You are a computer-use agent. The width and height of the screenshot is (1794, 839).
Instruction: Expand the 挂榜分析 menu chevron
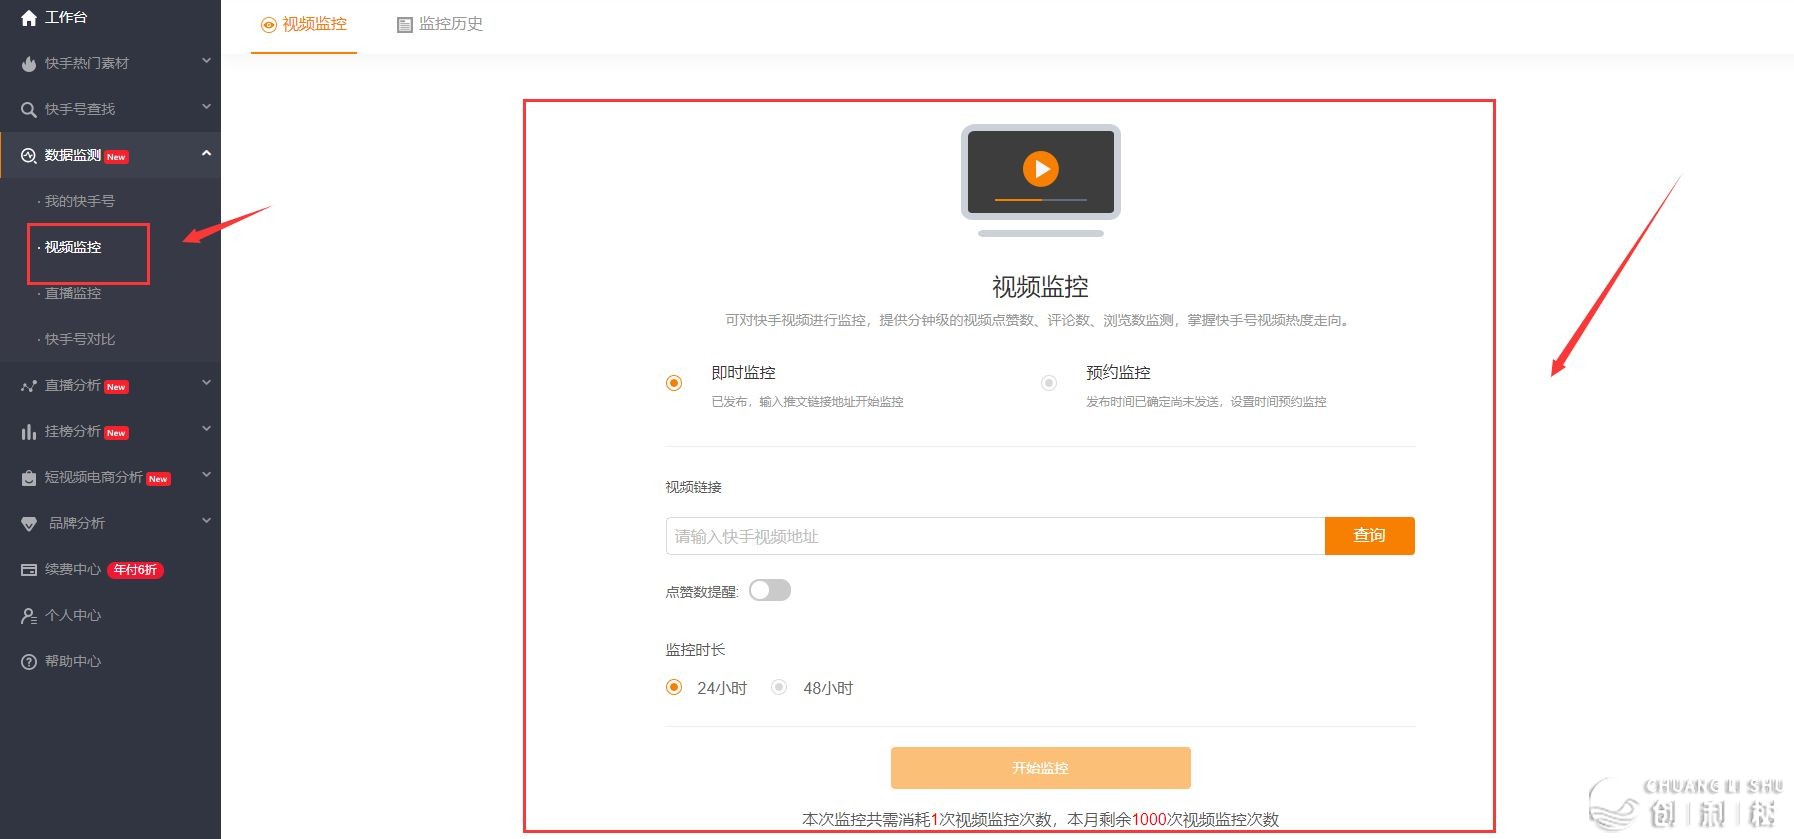pyautogui.click(x=206, y=429)
